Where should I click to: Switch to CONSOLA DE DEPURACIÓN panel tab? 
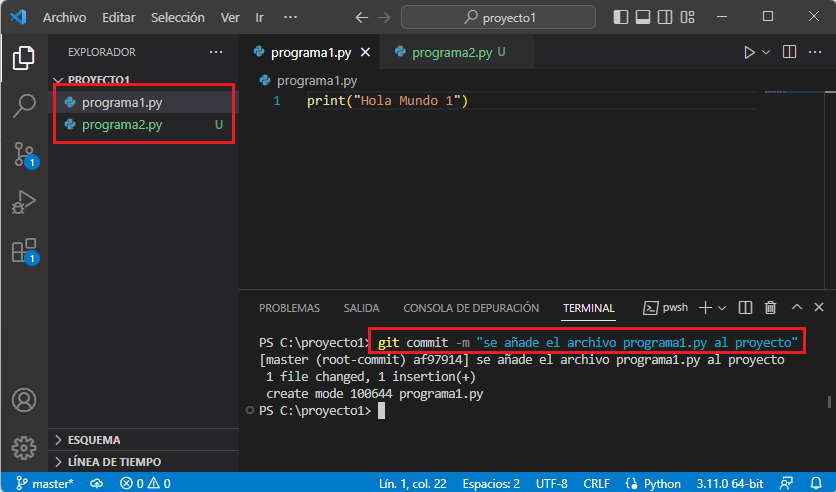coord(471,308)
